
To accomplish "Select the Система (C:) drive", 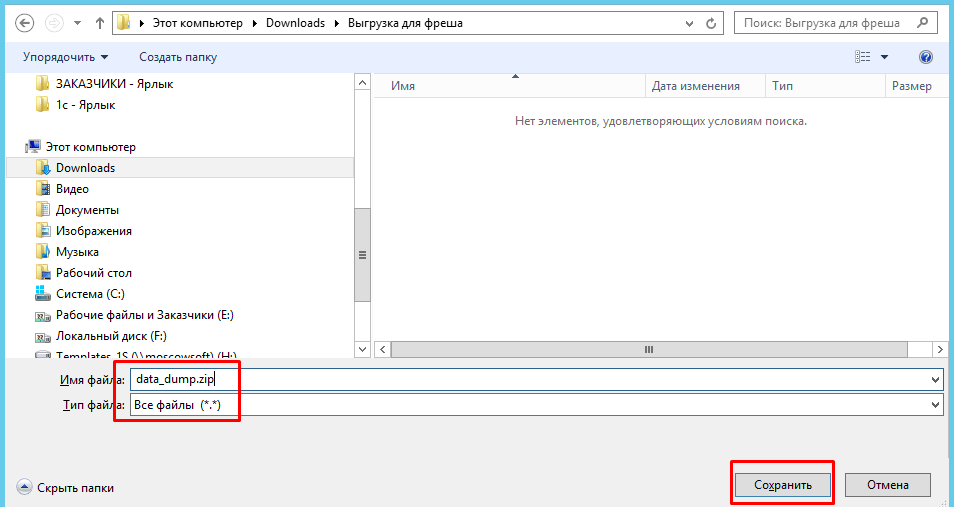I will (x=92, y=294).
